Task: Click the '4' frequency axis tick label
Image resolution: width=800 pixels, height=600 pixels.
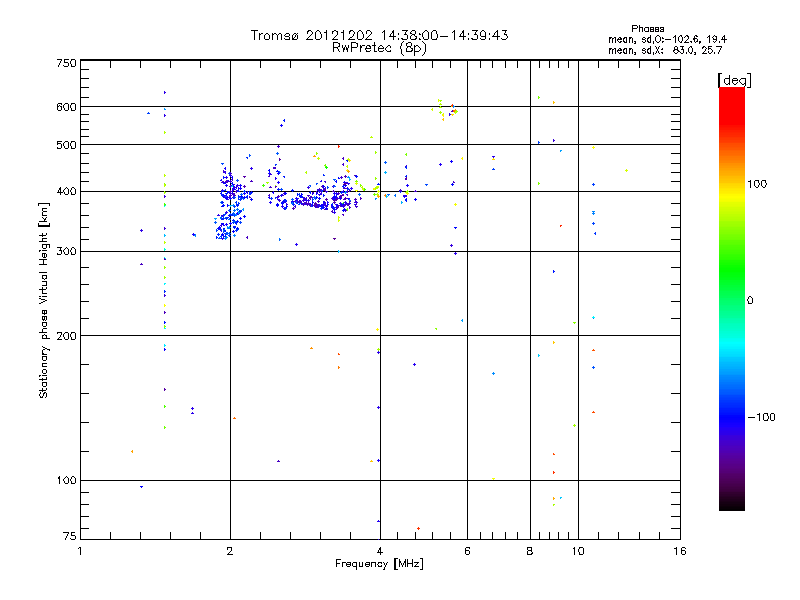Action: 380,551
